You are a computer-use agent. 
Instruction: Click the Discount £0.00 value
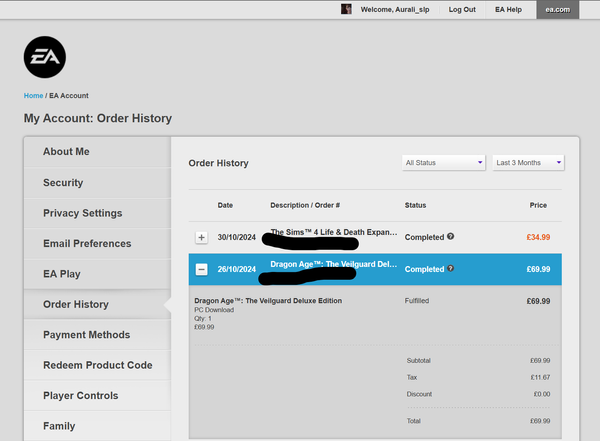[542, 394]
